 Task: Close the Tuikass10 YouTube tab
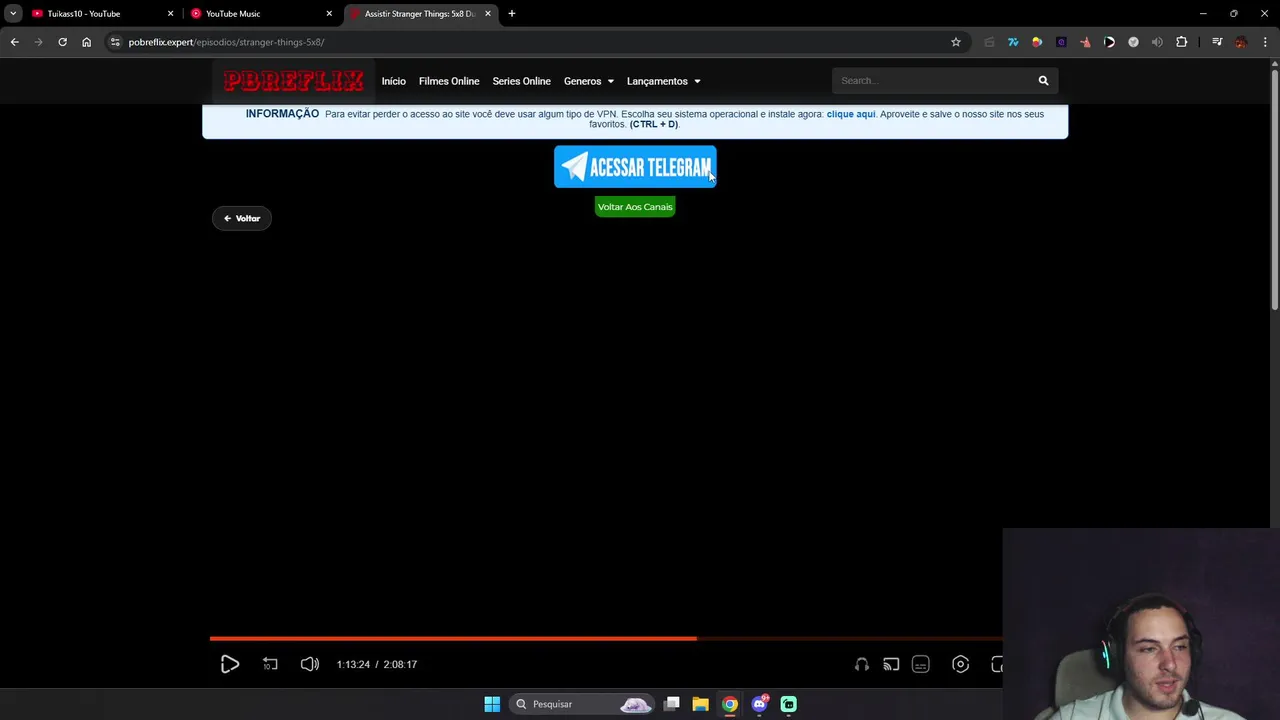[x=170, y=14]
